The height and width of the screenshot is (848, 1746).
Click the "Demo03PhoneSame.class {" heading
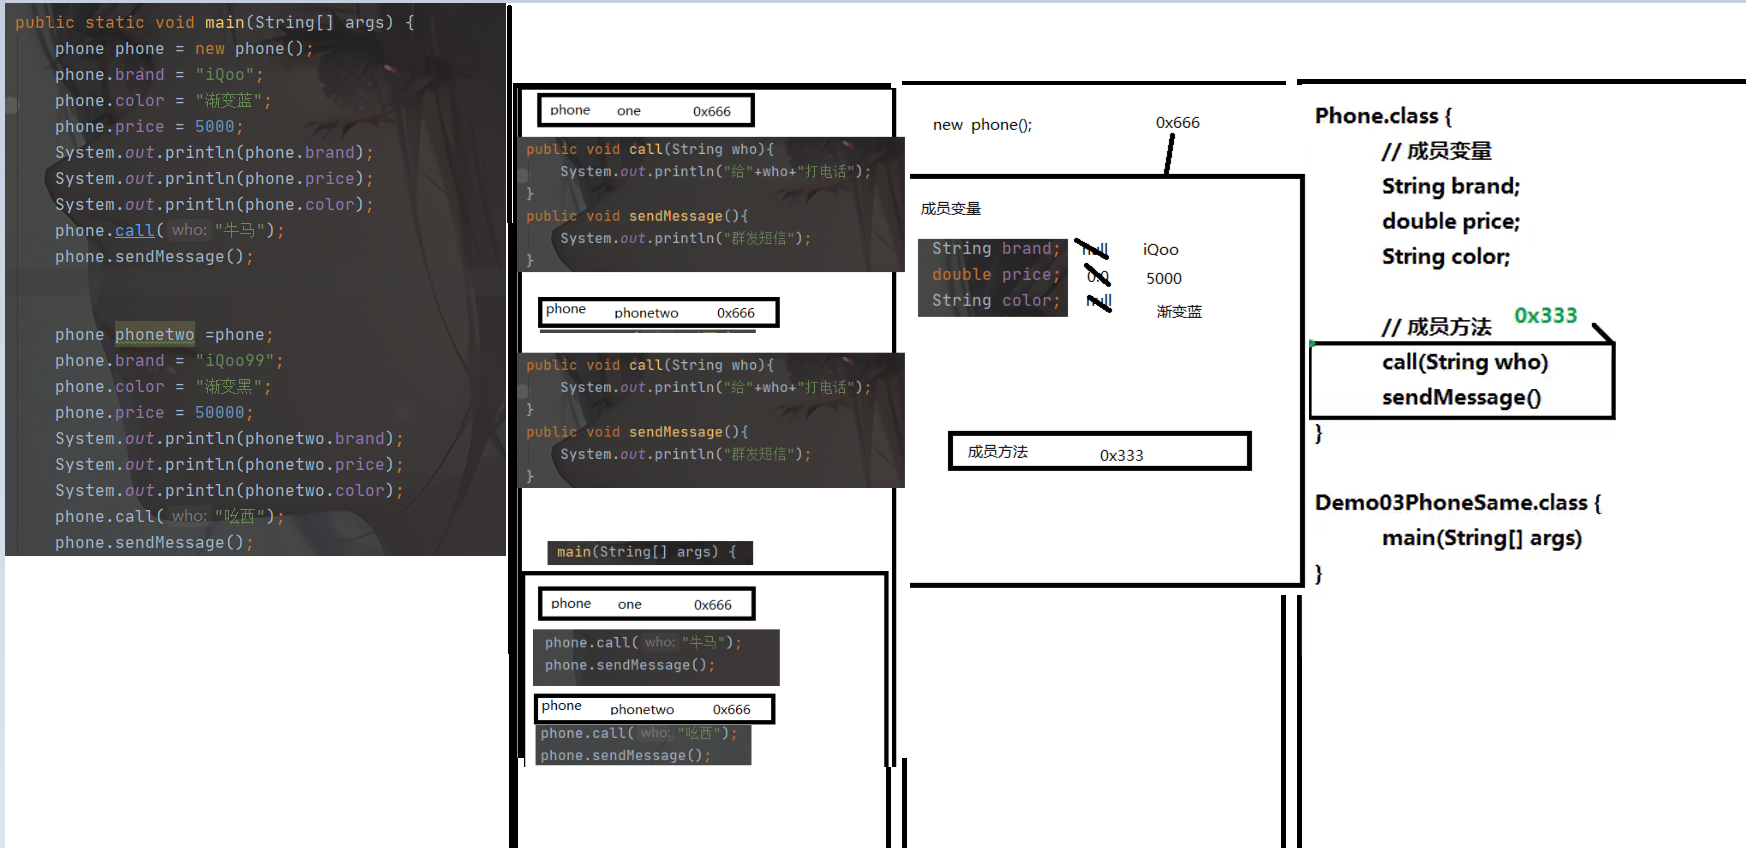tap(1458, 502)
